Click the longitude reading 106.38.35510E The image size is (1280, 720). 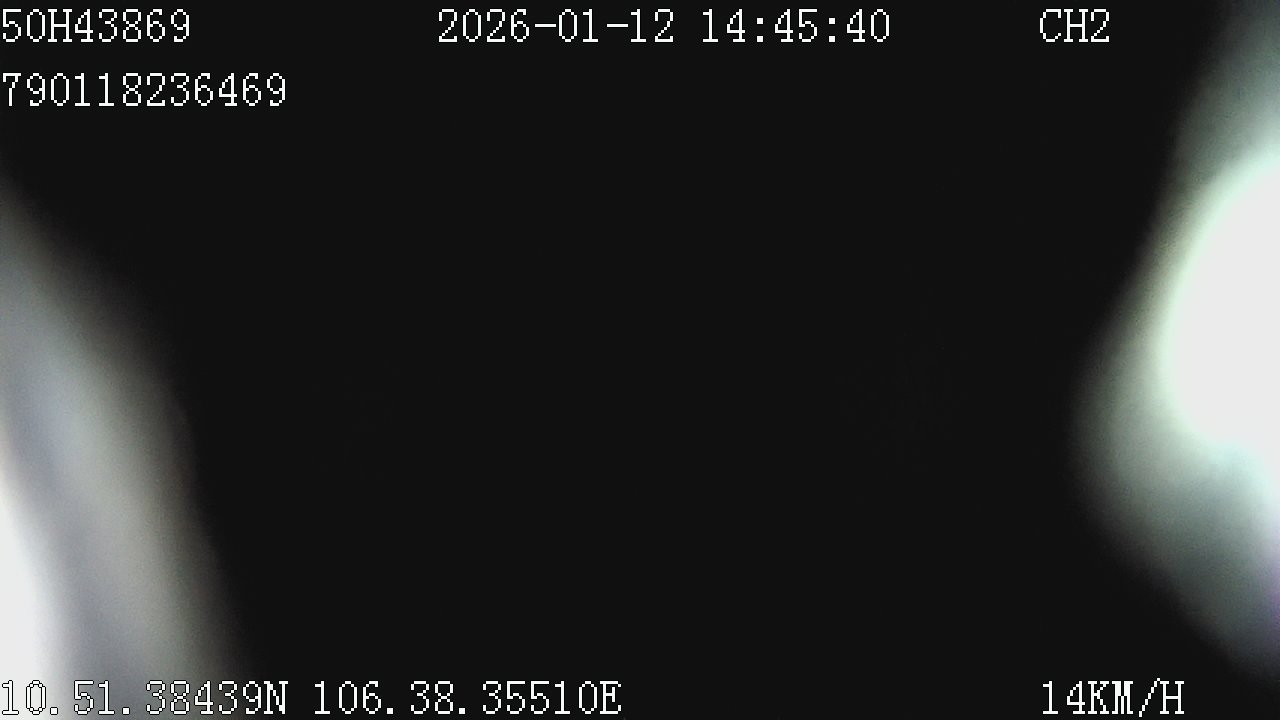468,698
